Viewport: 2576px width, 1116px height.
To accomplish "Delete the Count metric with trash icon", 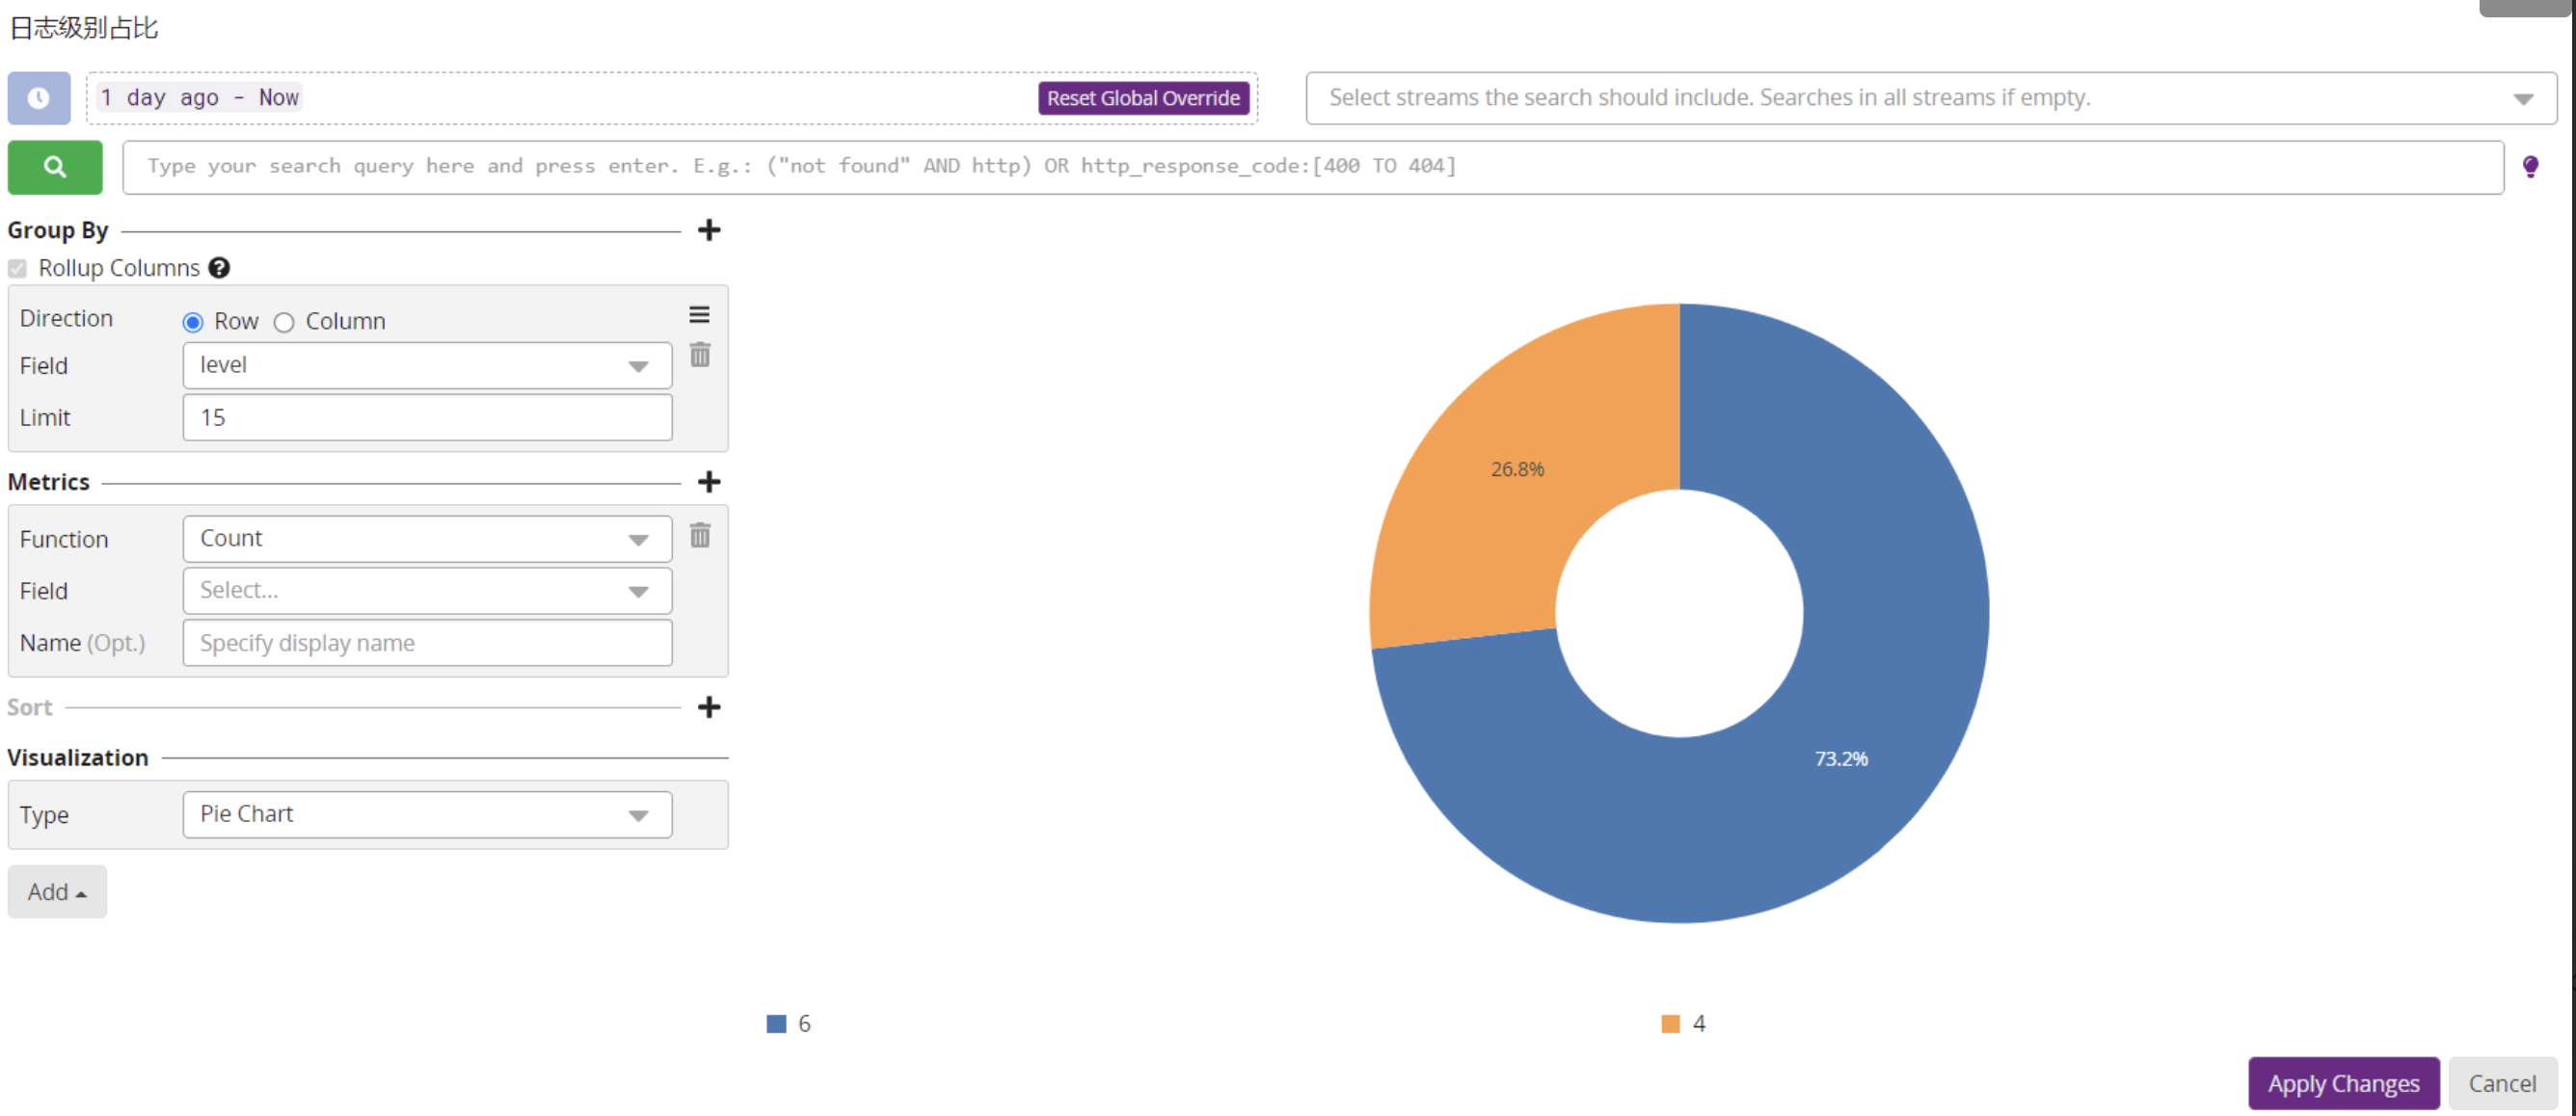I will pyautogui.click(x=700, y=537).
